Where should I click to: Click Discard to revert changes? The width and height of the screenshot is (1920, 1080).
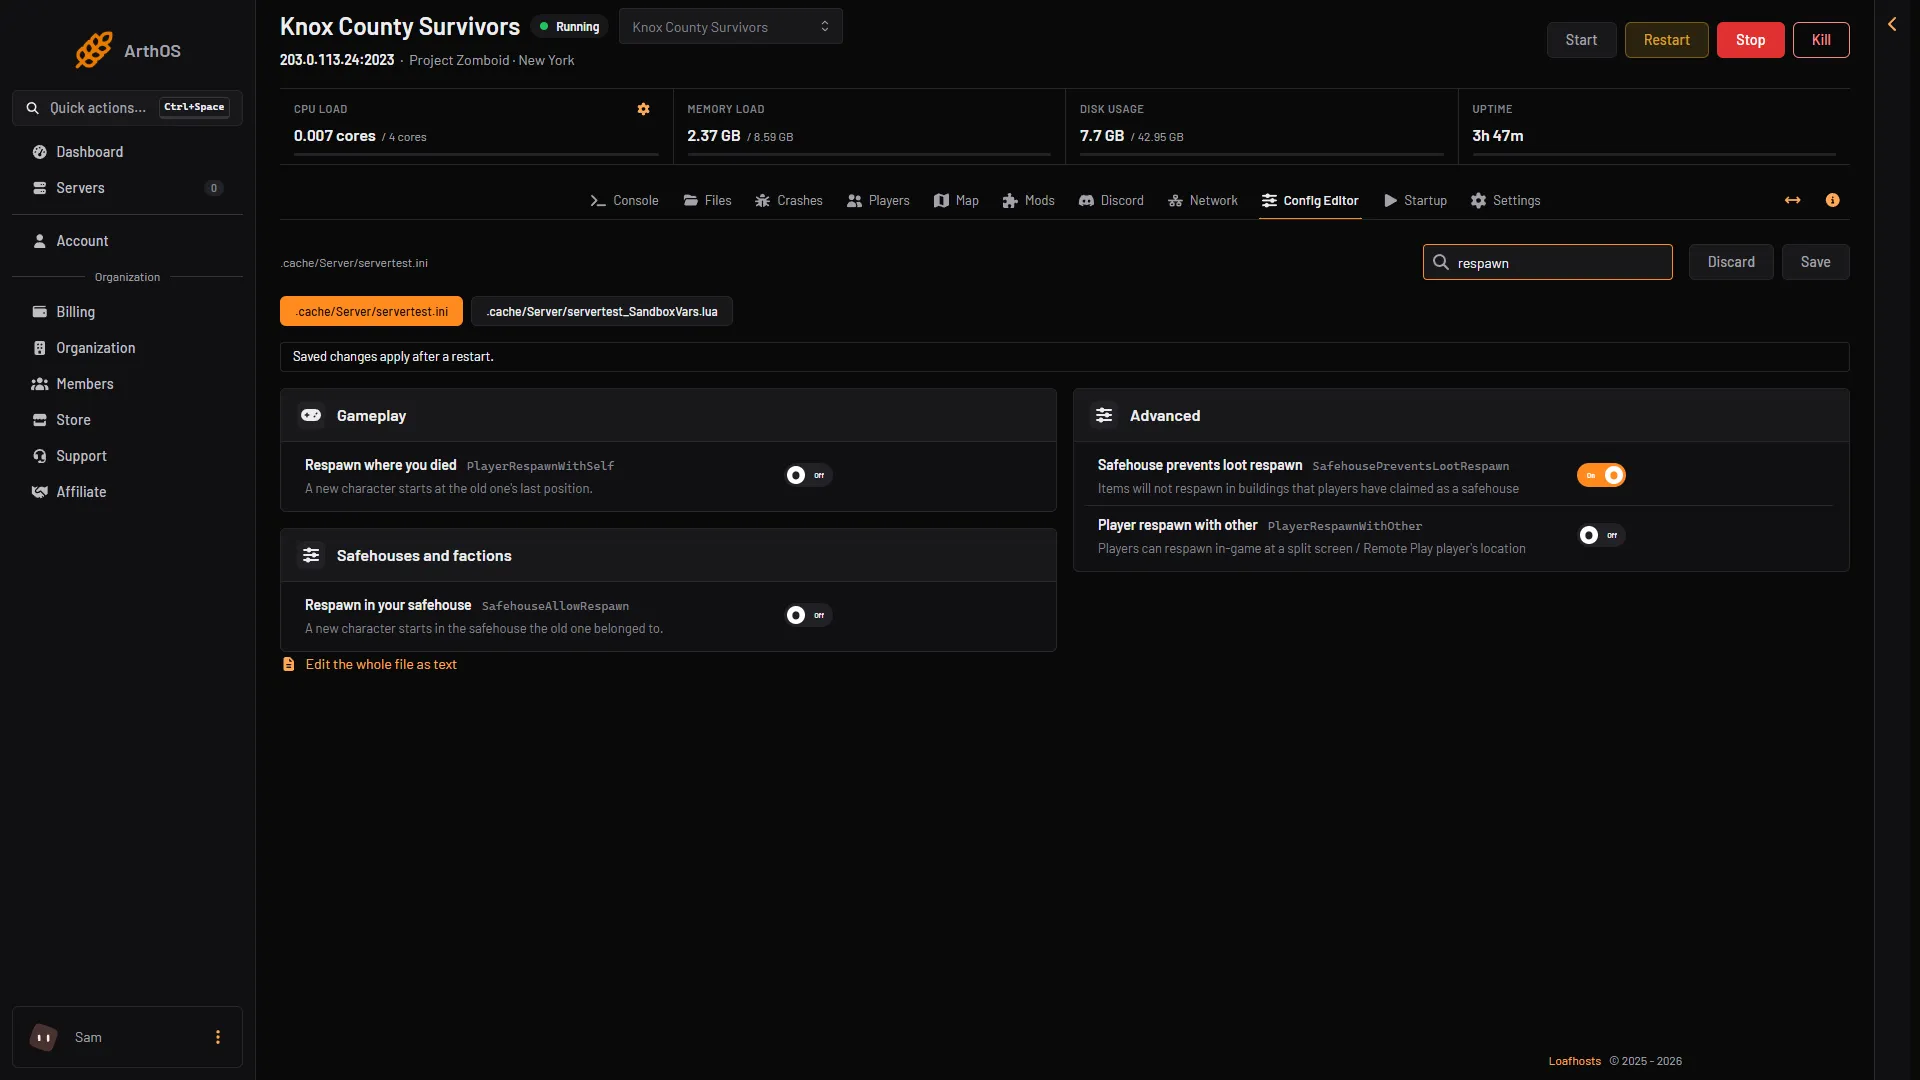(x=1731, y=262)
